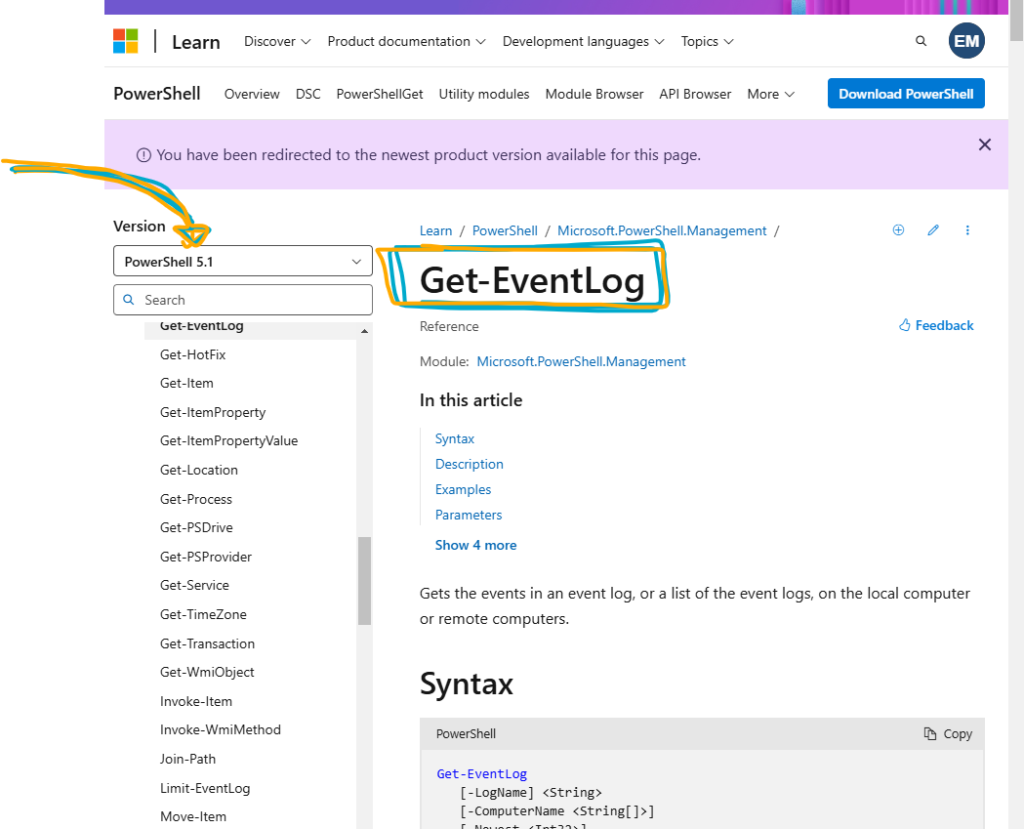Select Get-Service in the sidebar

pos(195,585)
